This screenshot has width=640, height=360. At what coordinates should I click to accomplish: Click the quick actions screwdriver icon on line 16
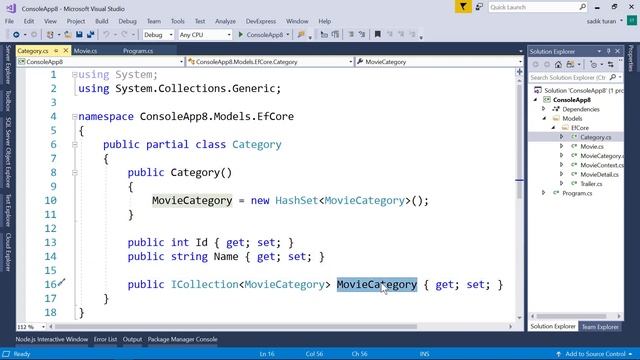pos(61,282)
